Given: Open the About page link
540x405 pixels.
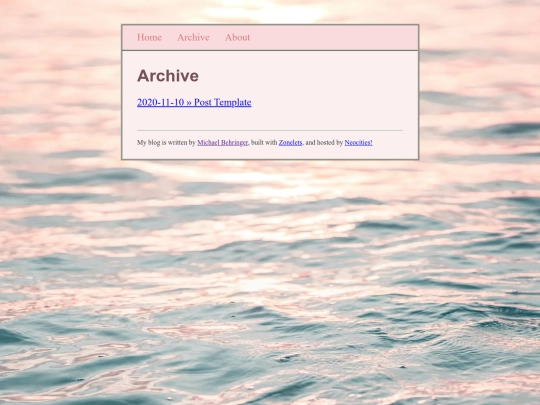Looking at the screenshot, I should click(x=237, y=37).
